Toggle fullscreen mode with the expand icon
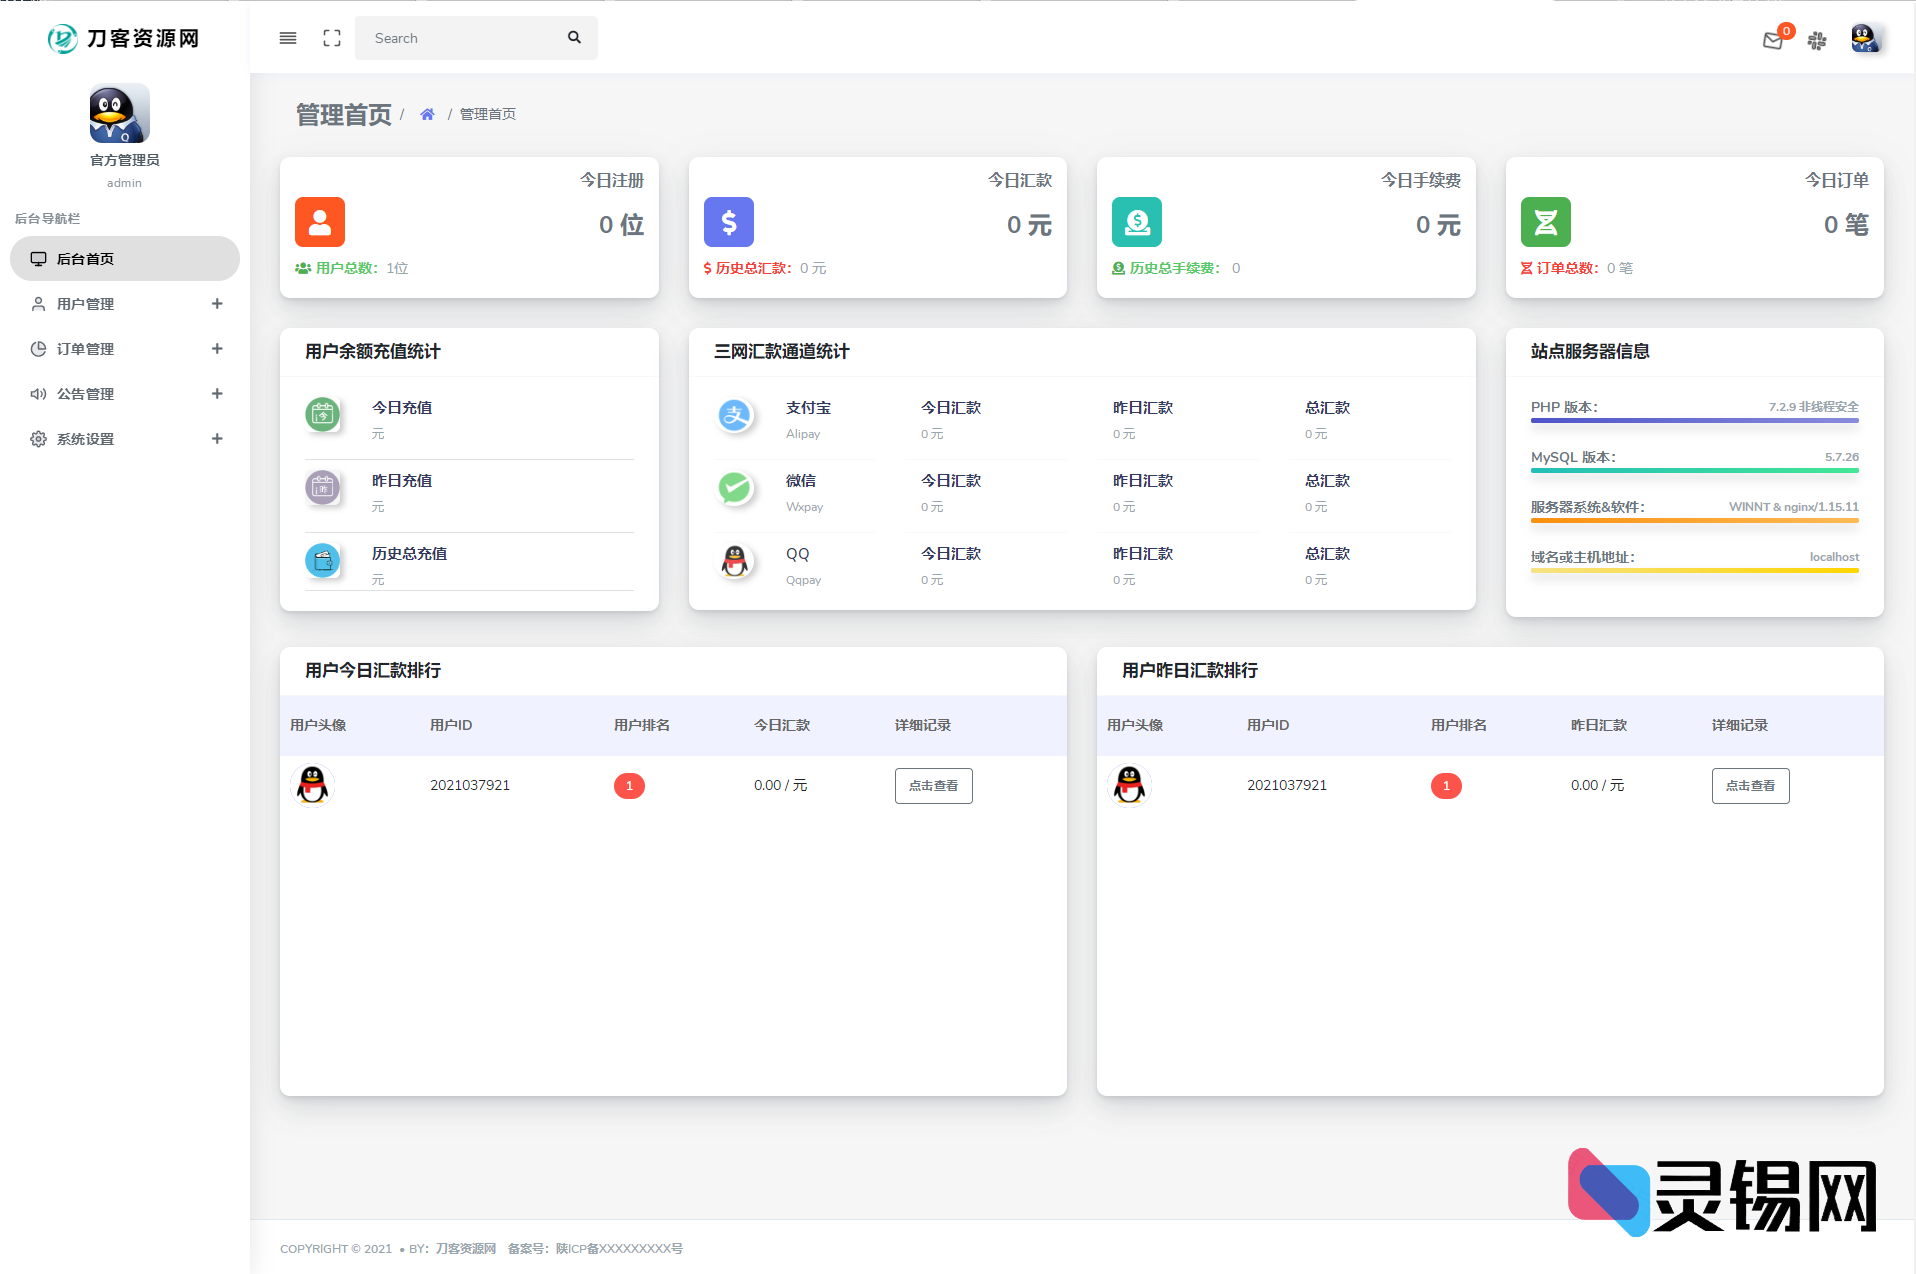The width and height of the screenshot is (1916, 1274). (332, 38)
